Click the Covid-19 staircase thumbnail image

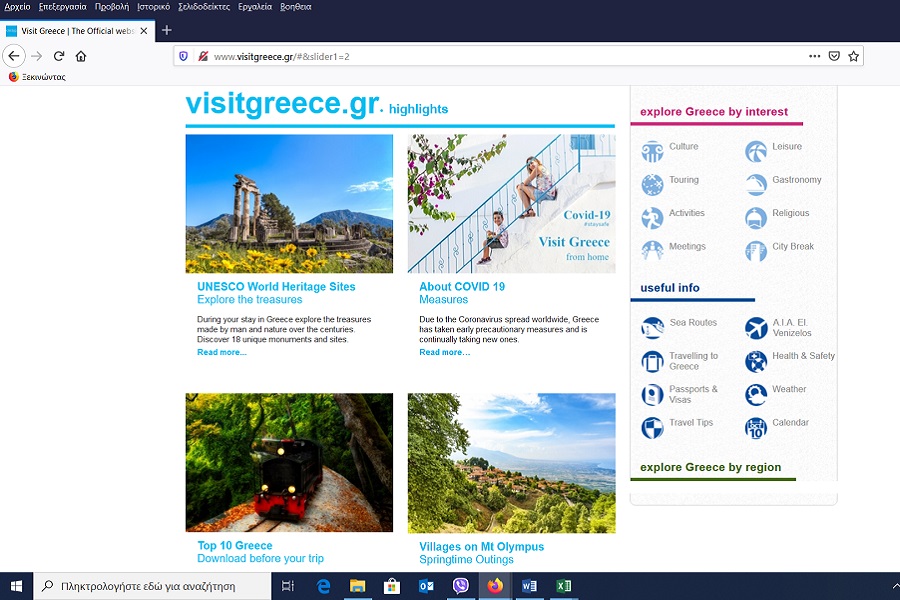[x=511, y=204]
